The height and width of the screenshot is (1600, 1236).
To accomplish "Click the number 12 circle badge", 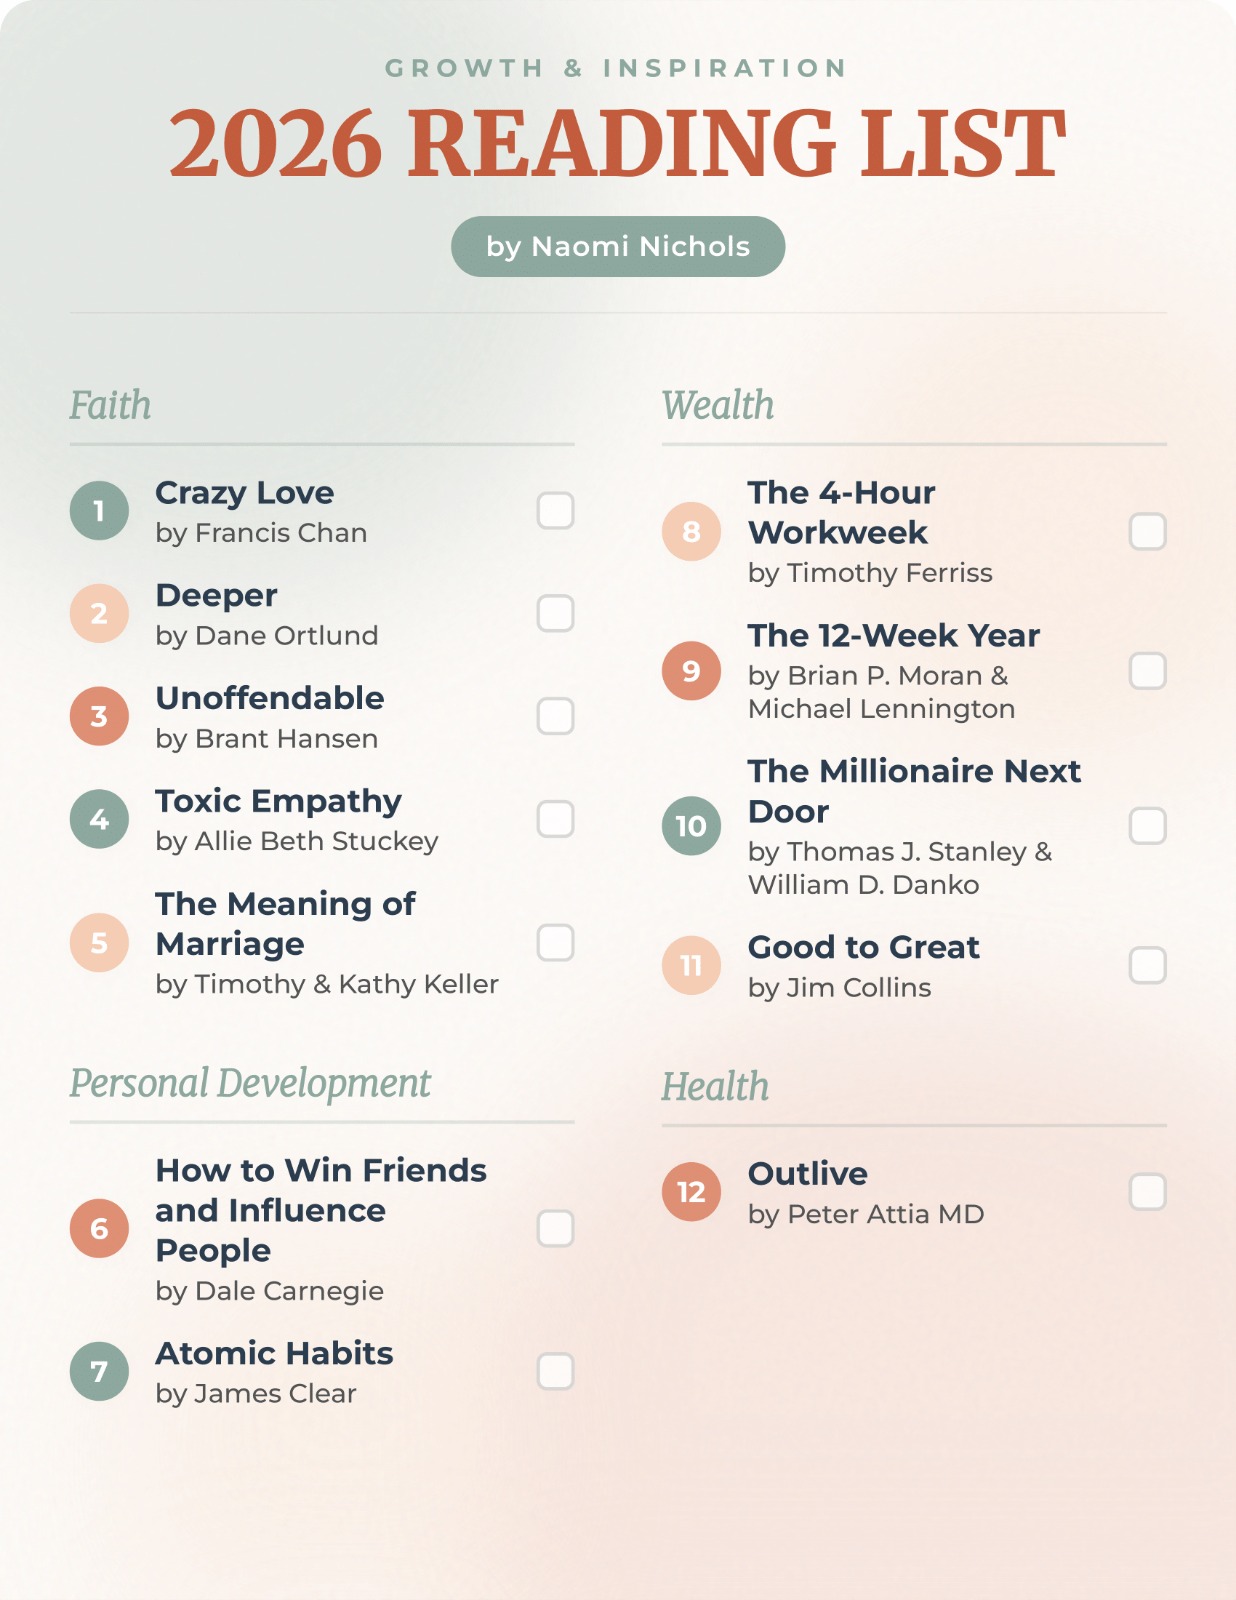I will pyautogui.click(x=691, y=1192).
